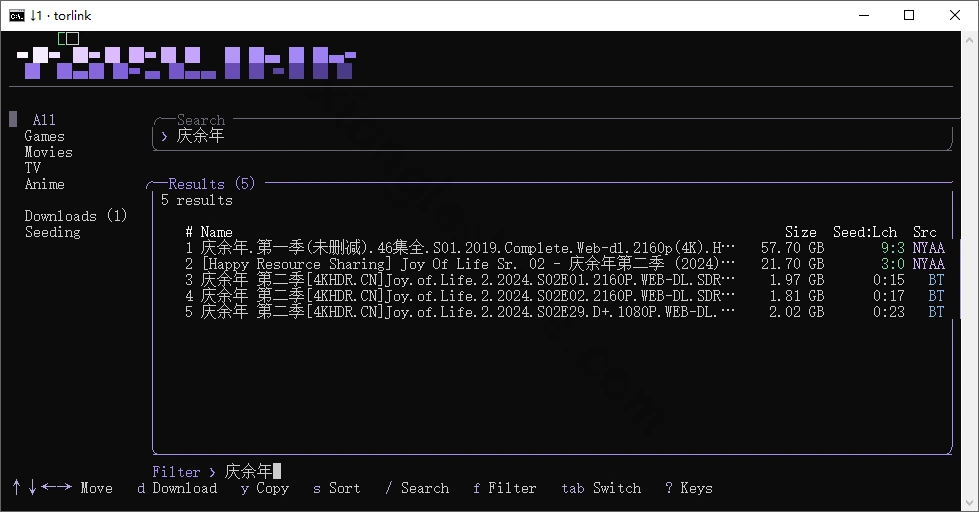This screenshot has height=512, width=979.
Task: Maximize the torlink window
Action: (909, 16)
